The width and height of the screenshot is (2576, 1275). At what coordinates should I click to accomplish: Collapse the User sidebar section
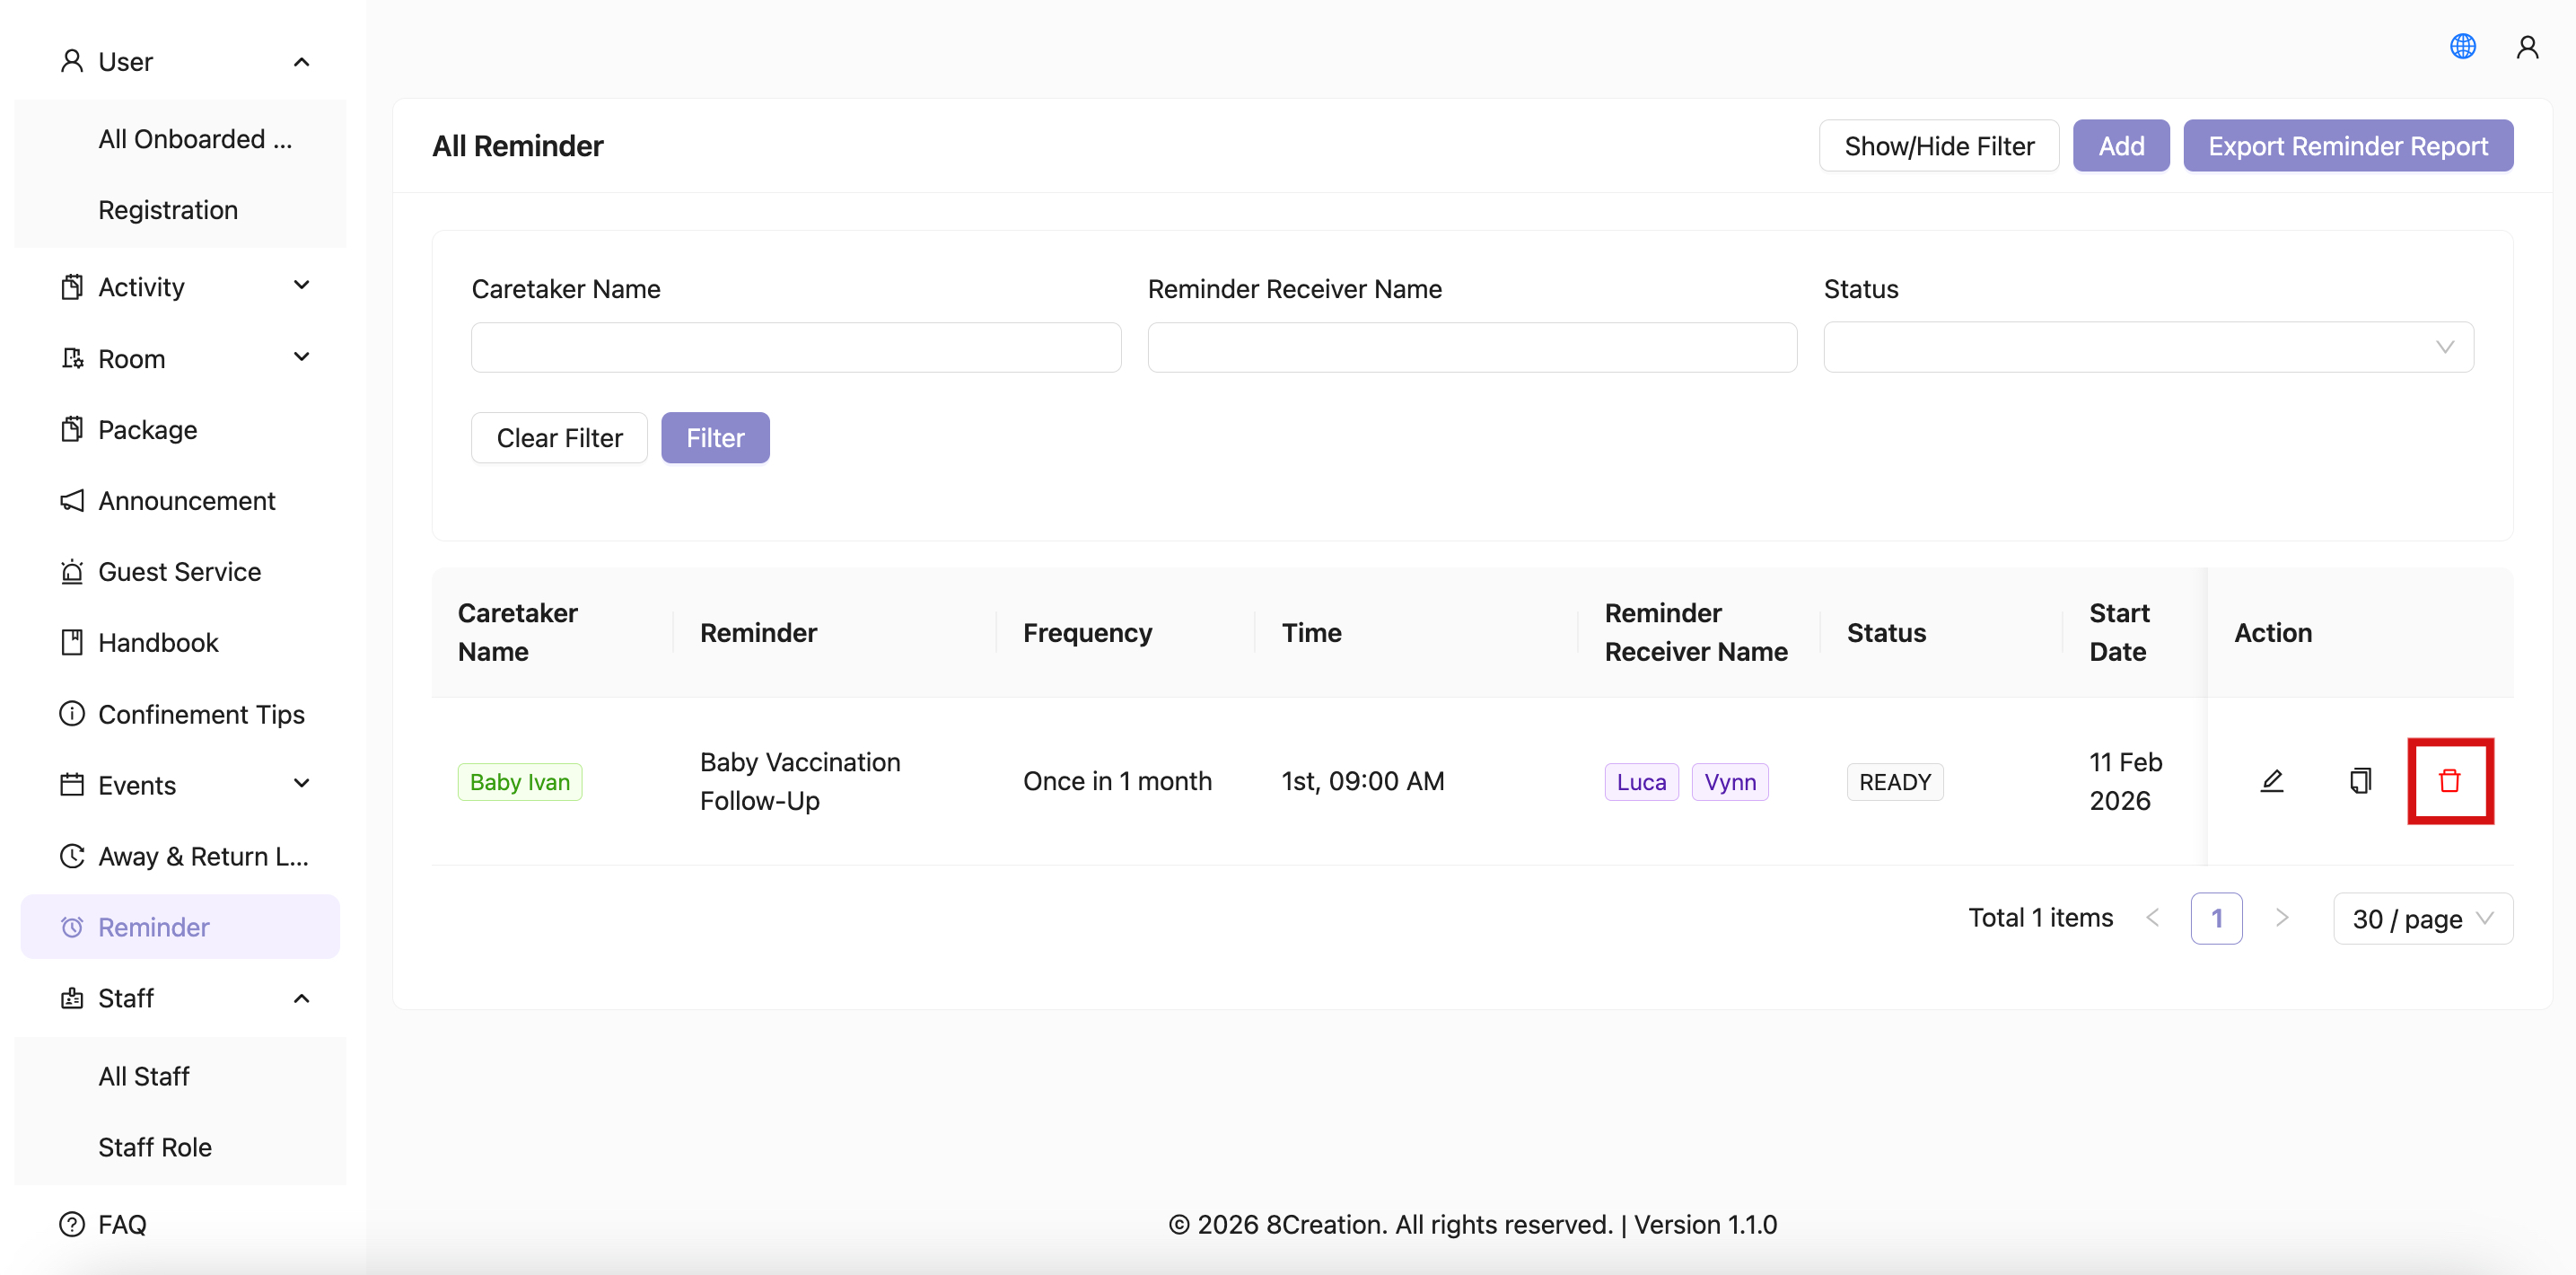click(301, 62)
